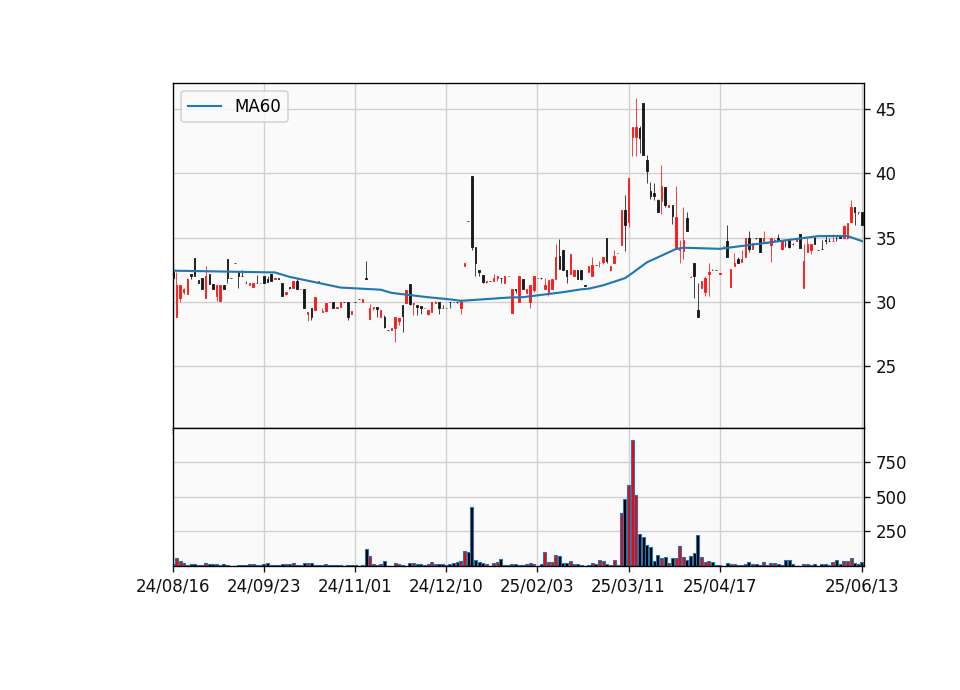Select the 24/08/16 date label

173,586
